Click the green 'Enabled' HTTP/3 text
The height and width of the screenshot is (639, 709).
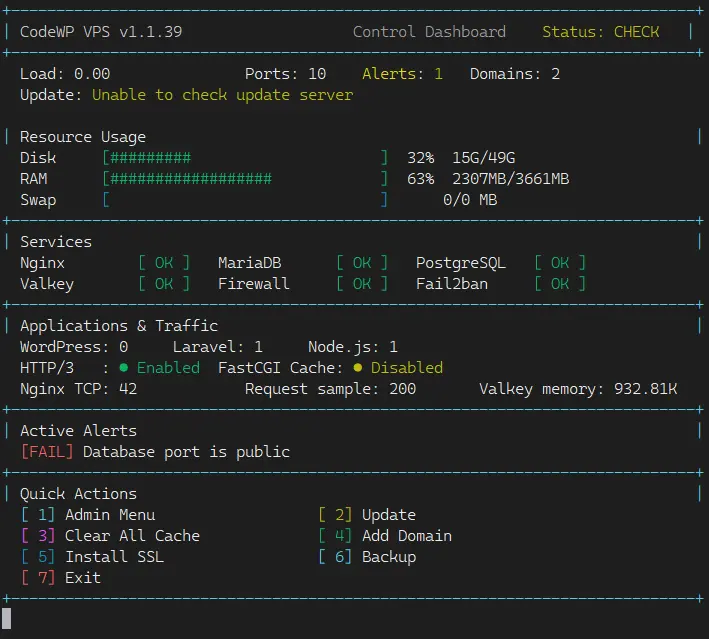168,368
